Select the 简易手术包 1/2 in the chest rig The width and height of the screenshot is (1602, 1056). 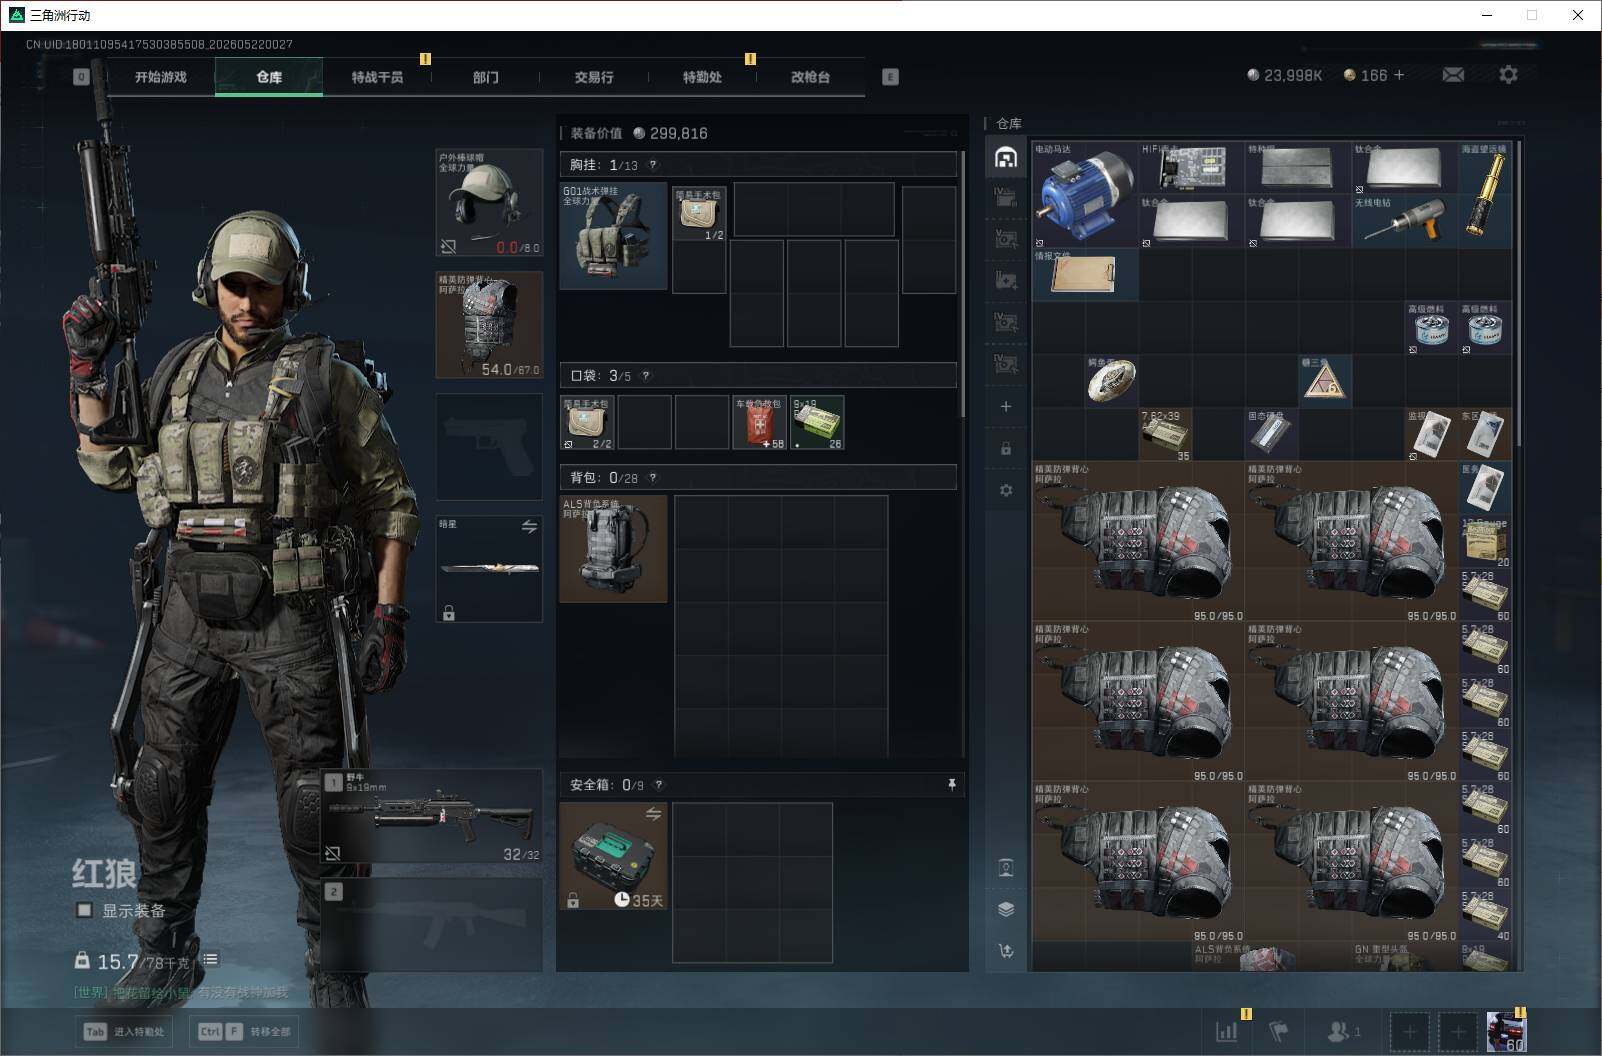pyautogui.click(x=699, y=214)
